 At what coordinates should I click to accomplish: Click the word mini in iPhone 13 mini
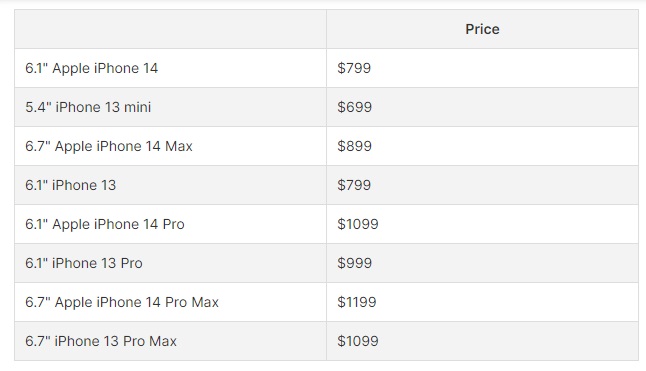pyautogui.click(x=138, y=107)
